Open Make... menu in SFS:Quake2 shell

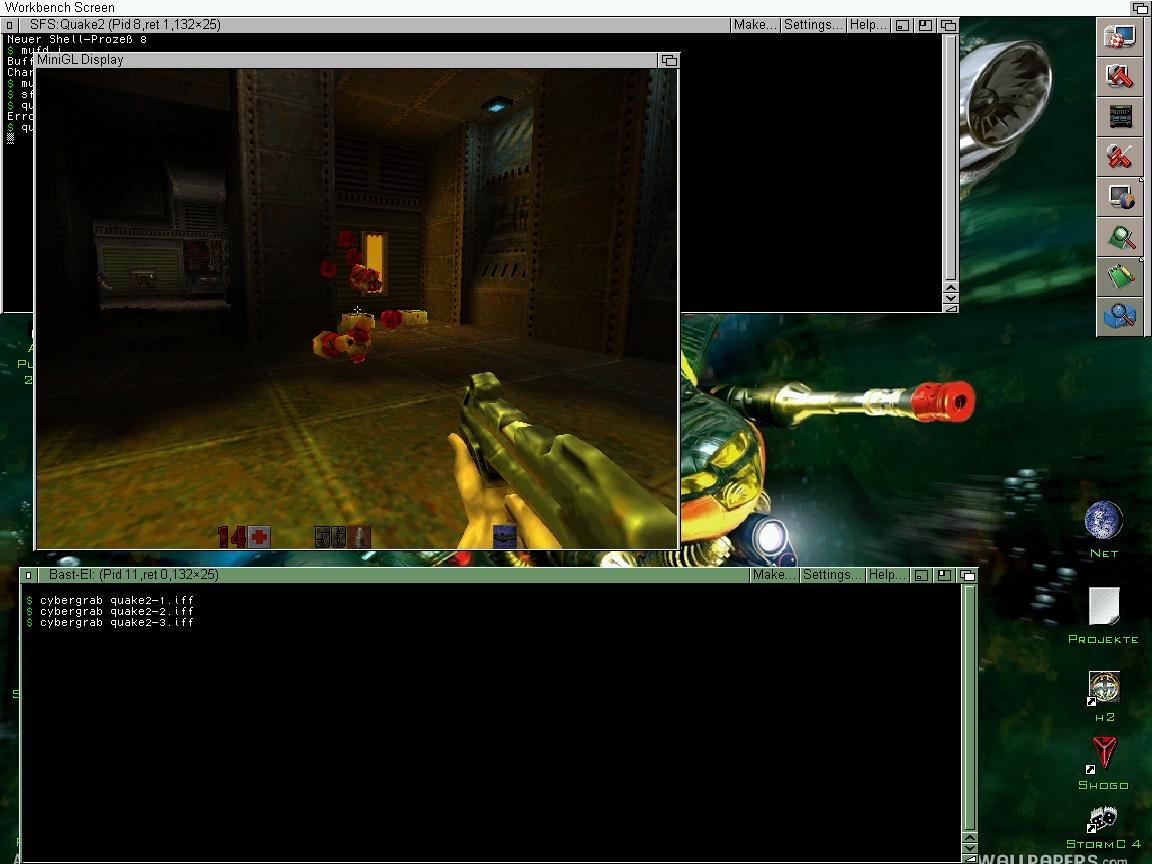[x=755, y=25]
